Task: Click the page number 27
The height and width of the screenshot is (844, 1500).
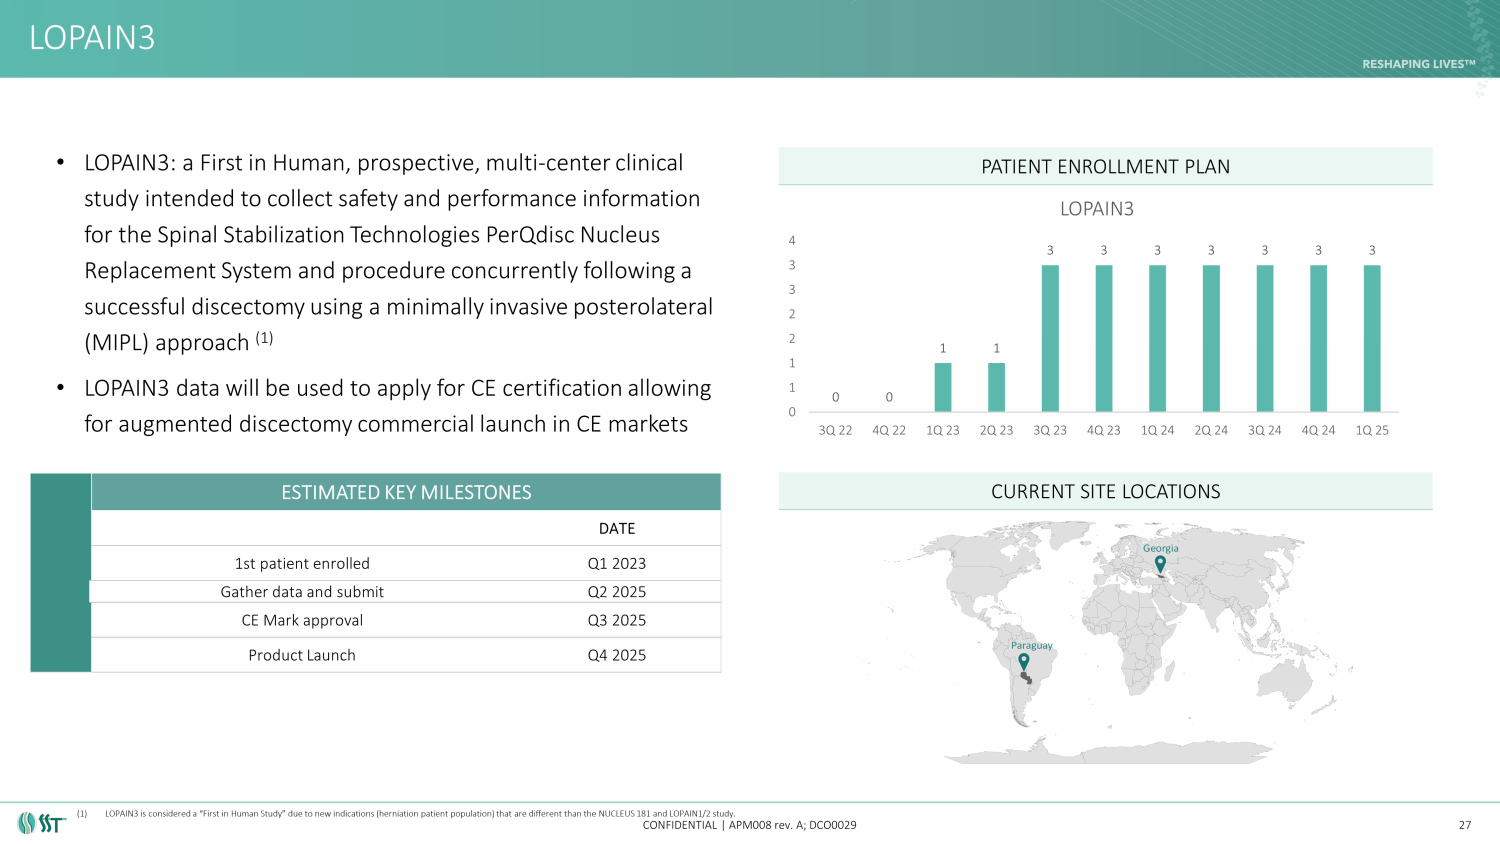Action: click(x=1464, y=825)
